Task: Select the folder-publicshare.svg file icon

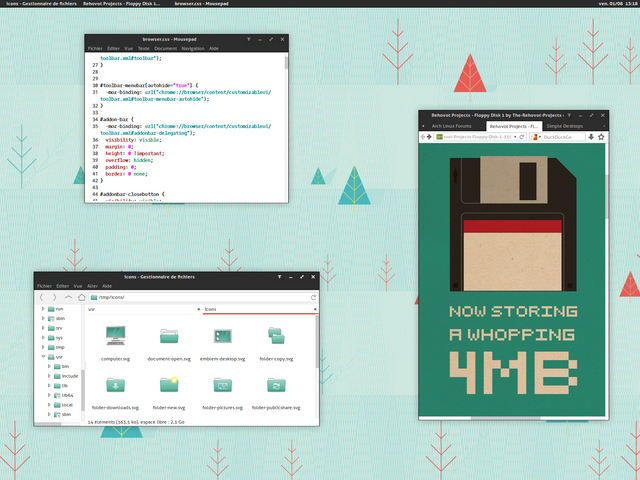Action: pyautogui.click(x=276, y=384)
